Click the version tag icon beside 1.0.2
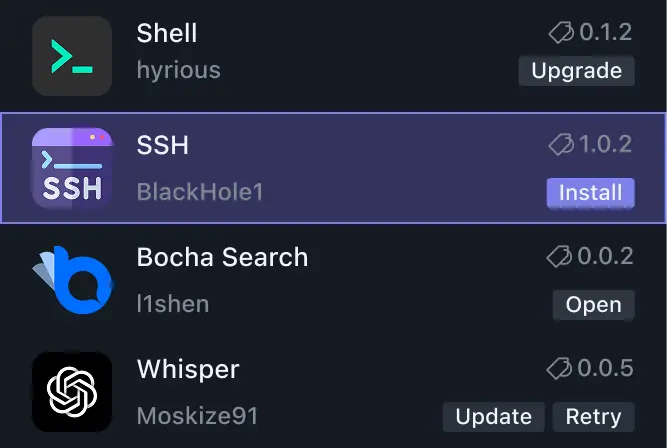667x448 pixels. (x=561, y=145)
